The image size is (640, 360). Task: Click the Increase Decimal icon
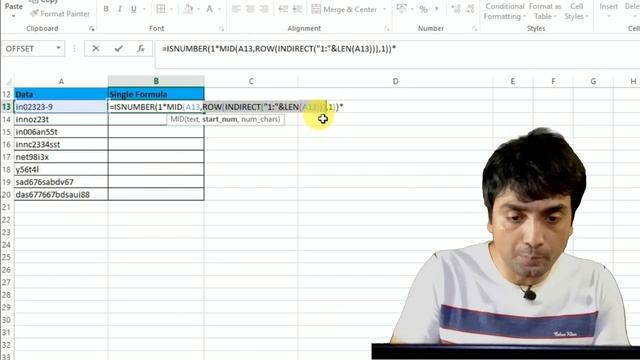456,9
